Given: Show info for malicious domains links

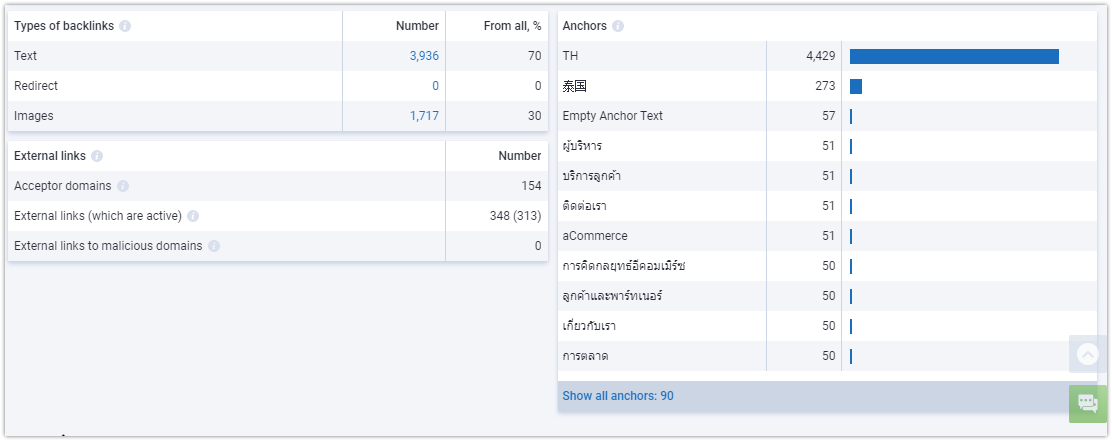Looking at the screenshot, I should (x=214, y=246).
